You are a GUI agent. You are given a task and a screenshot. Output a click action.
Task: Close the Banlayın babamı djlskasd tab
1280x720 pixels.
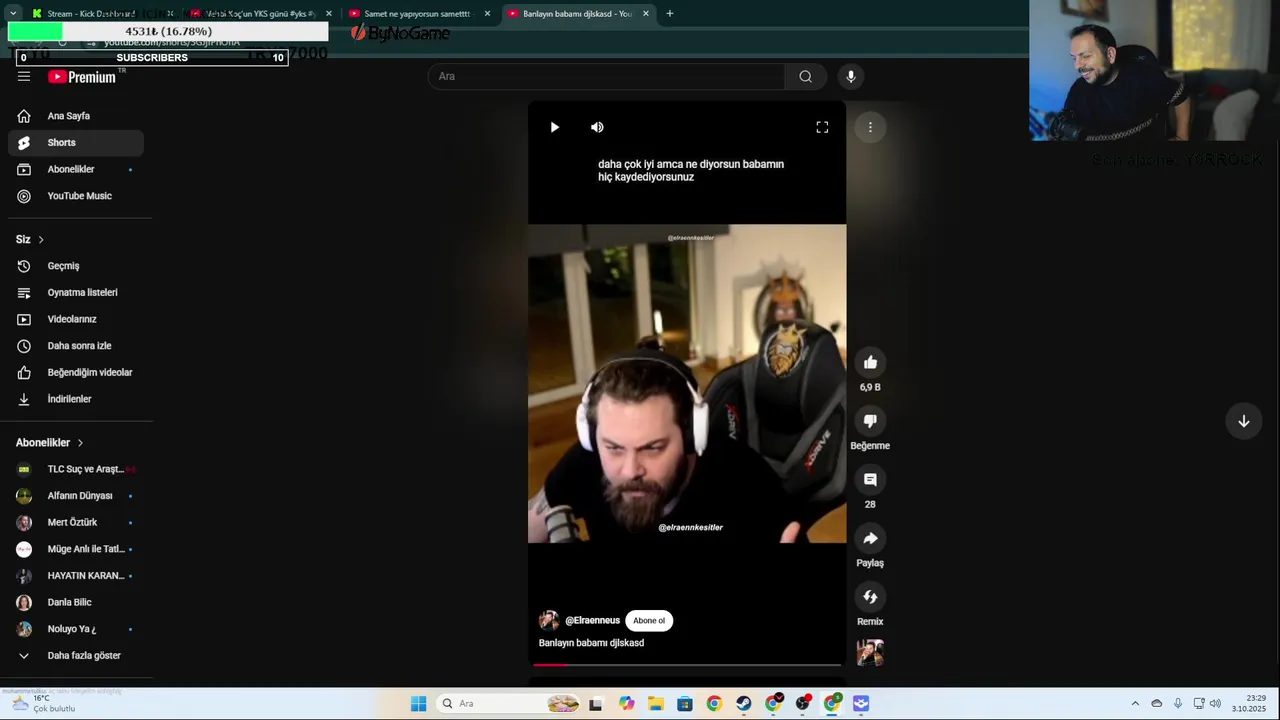tap(646, 14)
